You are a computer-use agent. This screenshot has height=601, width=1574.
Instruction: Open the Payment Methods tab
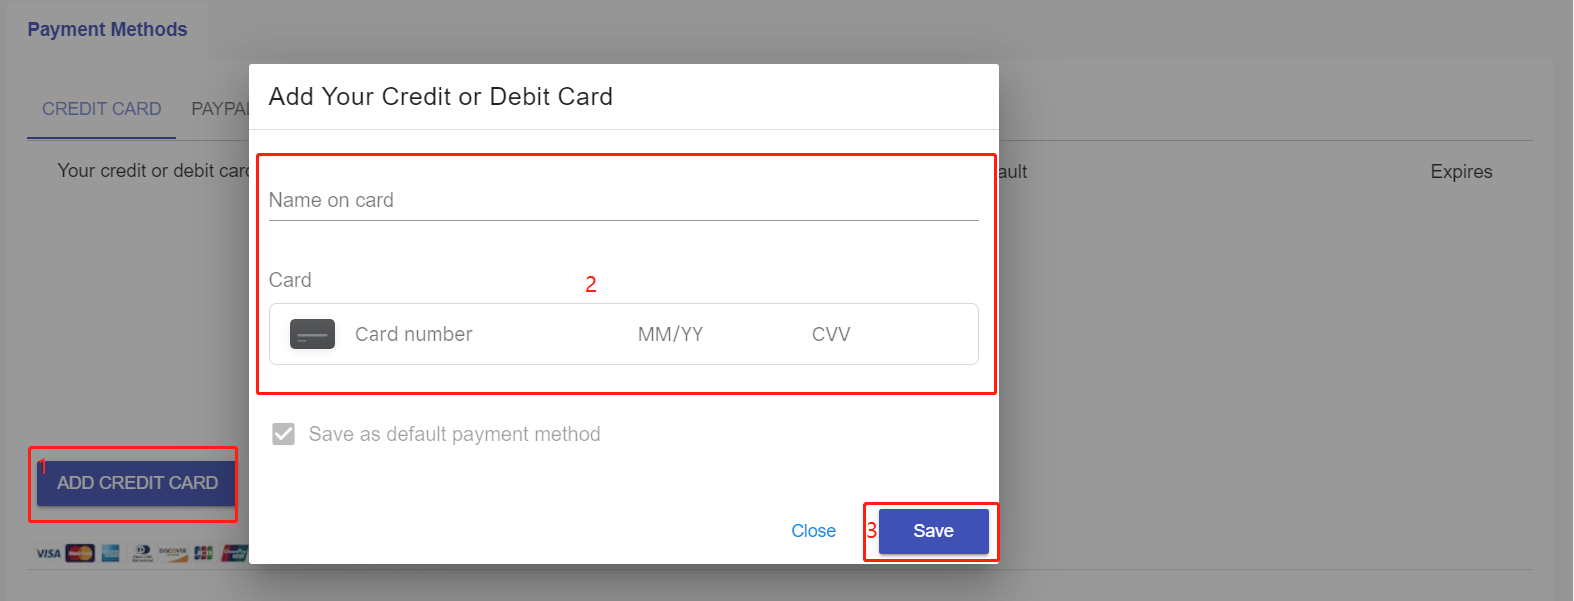107,29
